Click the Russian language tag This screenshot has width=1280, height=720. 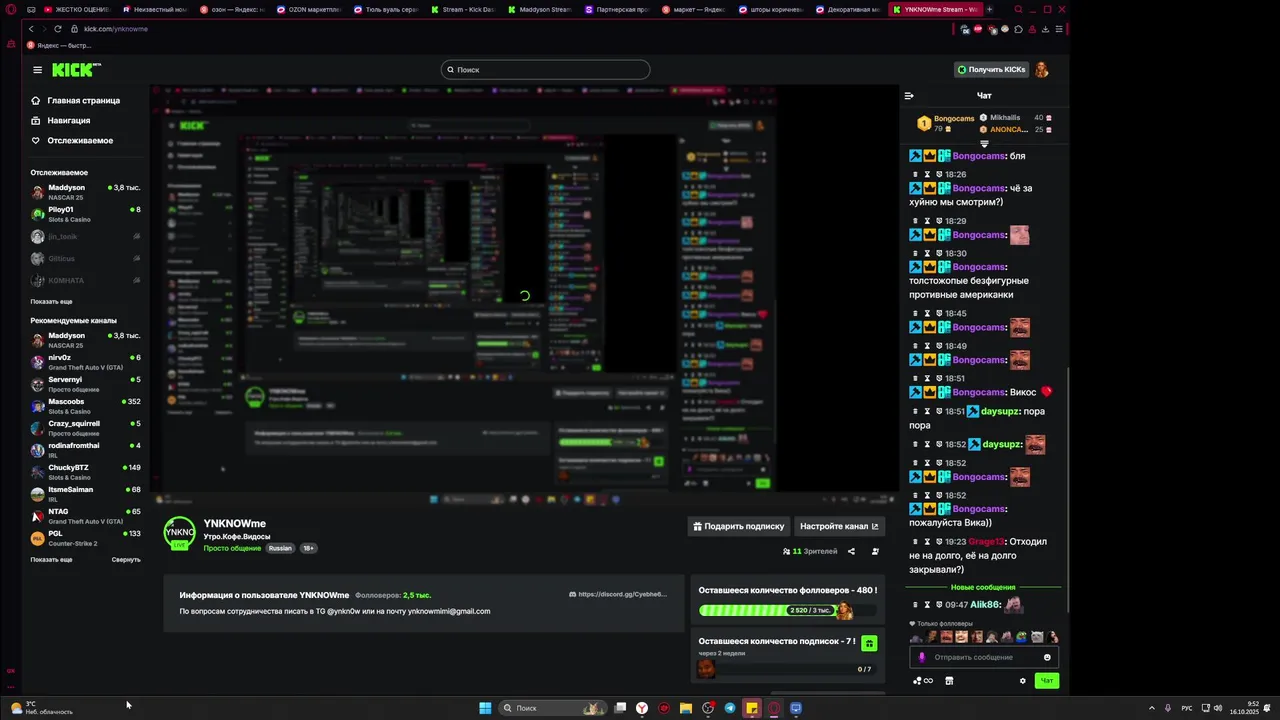point(280,548)
